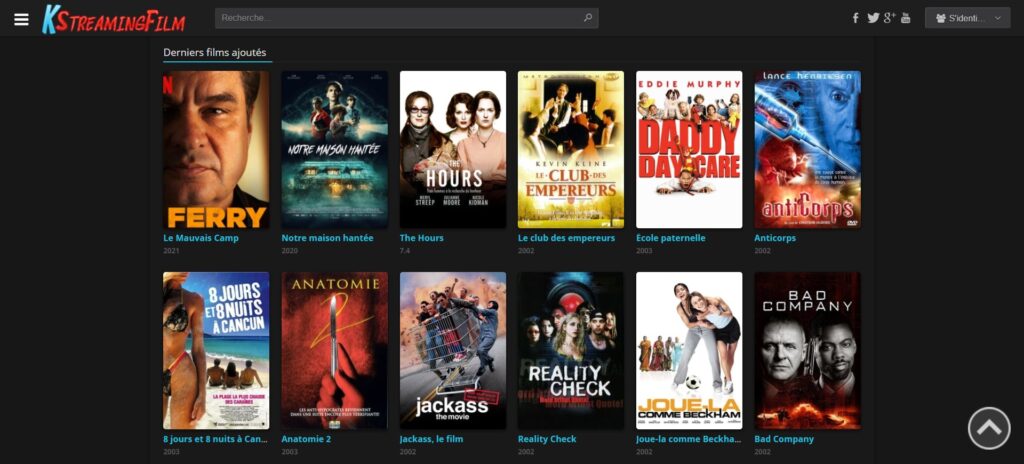Click the scroll-to-top arrow button
The height and width of the screenshot is (464, 1024).
point(989,428)
